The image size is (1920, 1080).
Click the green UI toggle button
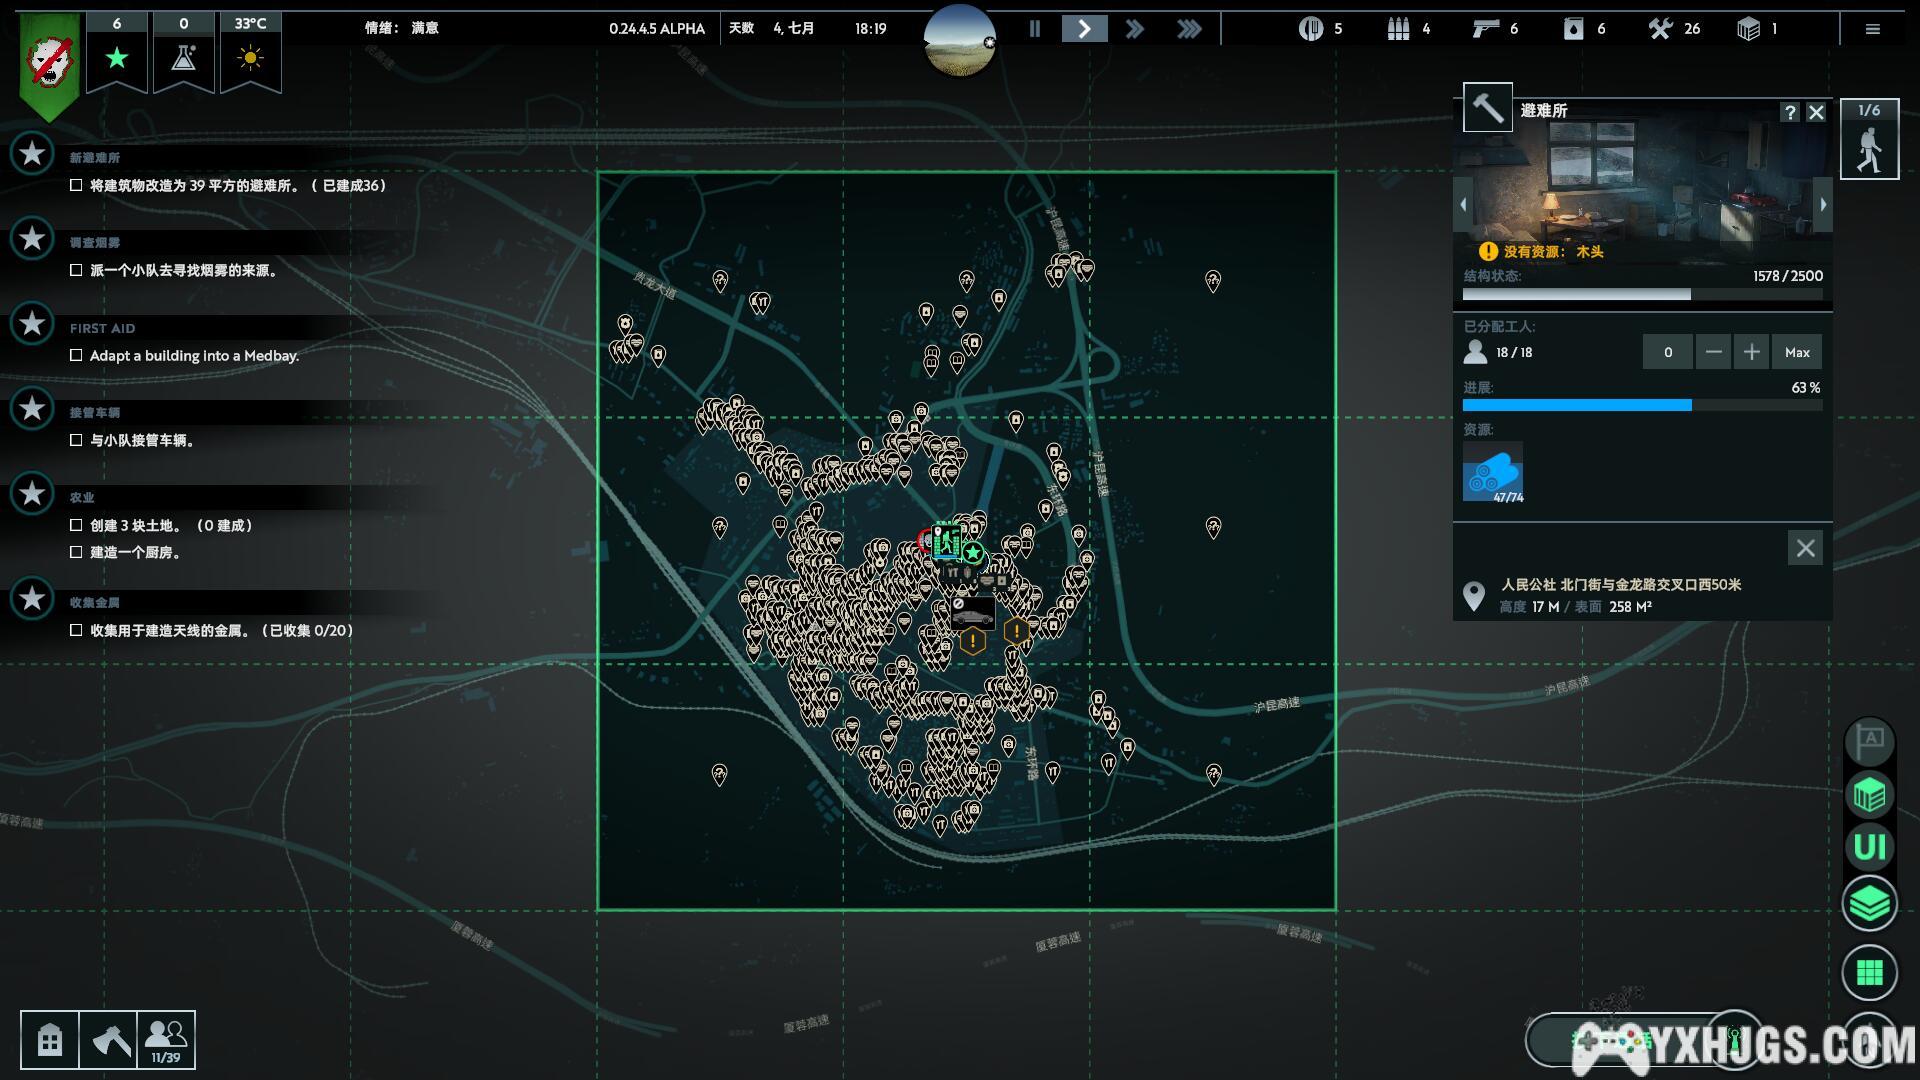[x=1869, y=848]
